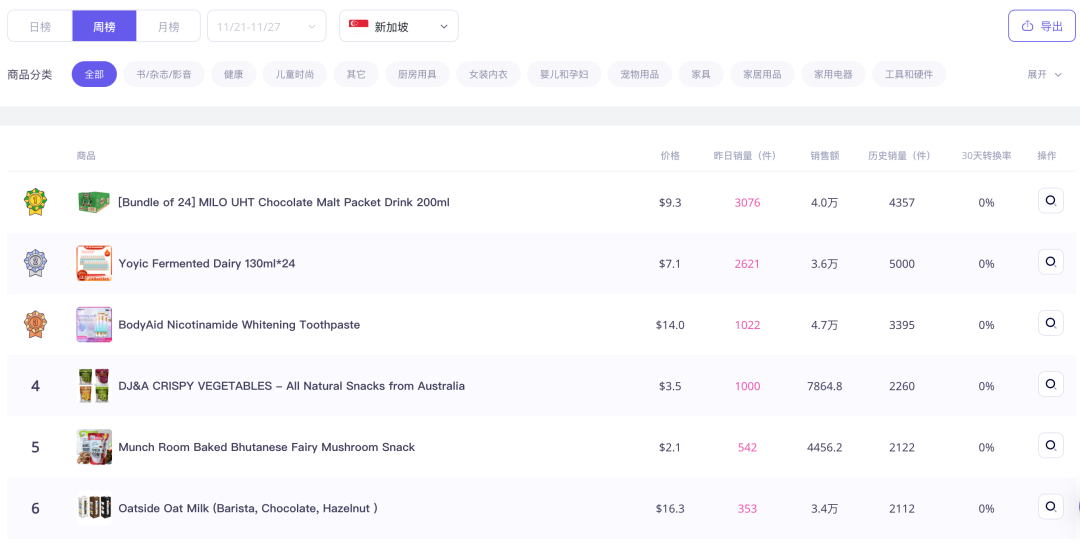Open MILO UHT Chocolate Malt Packet Drink title
This screenshot has height=542, width=1080.
(284, 202)
